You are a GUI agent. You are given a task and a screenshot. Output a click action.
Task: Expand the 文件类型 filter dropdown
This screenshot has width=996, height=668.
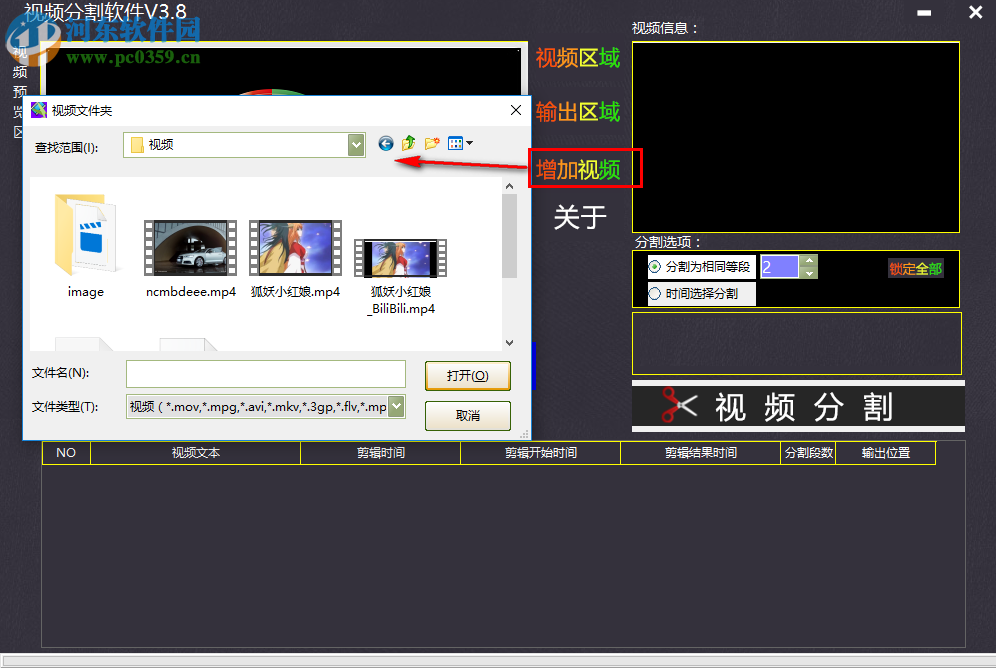[x=396, y=406]
